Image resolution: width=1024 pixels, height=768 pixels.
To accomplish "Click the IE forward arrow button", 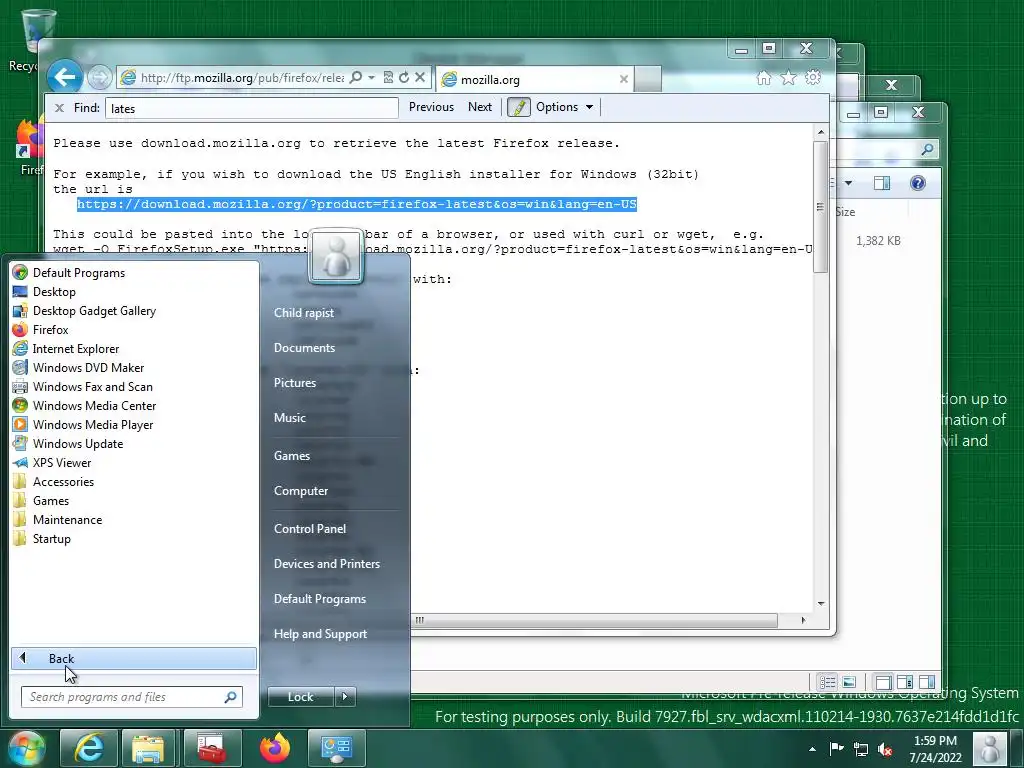I will pyautogui.click(x=99, y=78).
